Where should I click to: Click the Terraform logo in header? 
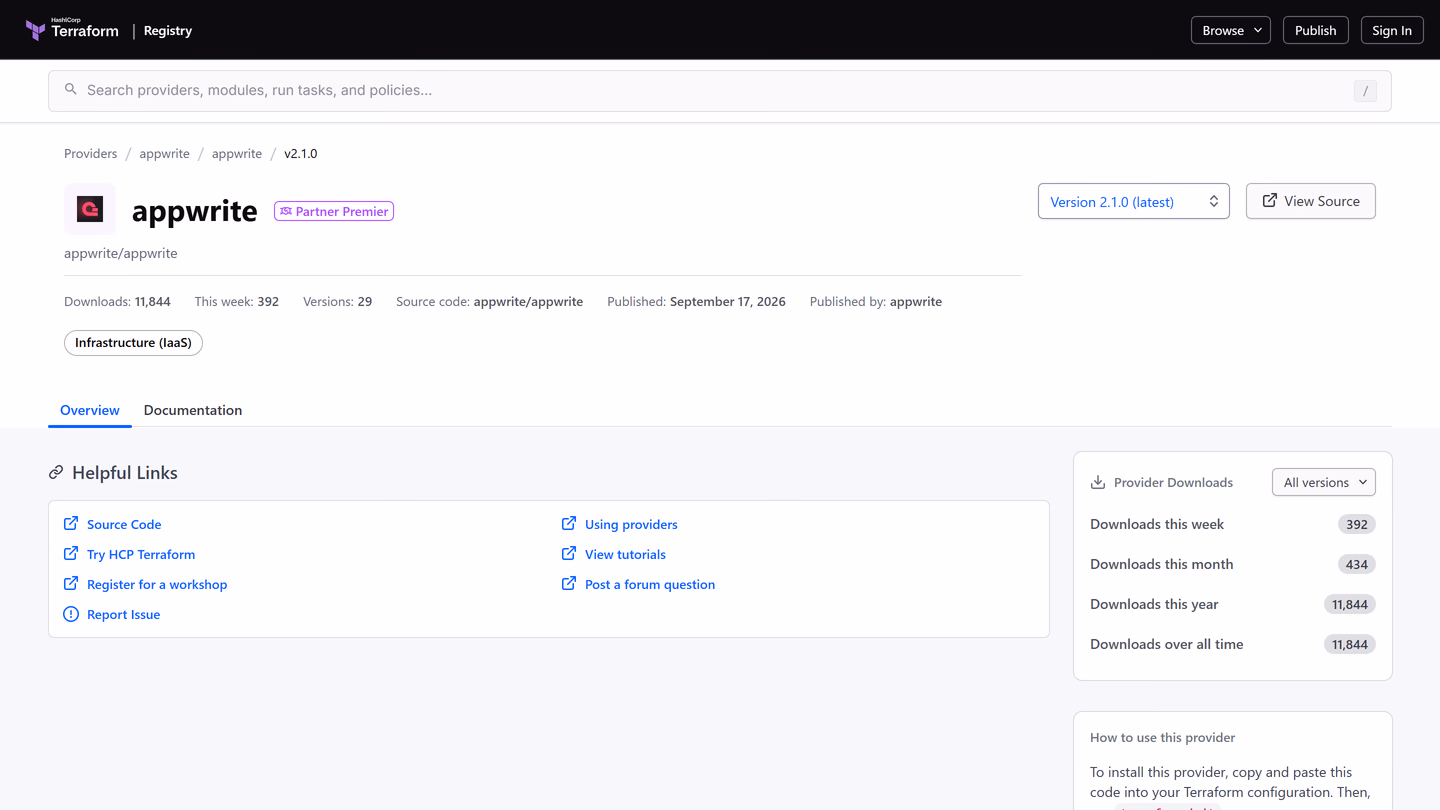72,30
